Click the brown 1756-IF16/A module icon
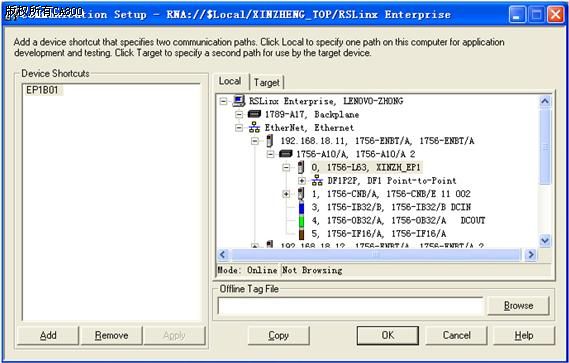The image size is (569, 363). tap(301, 233)
